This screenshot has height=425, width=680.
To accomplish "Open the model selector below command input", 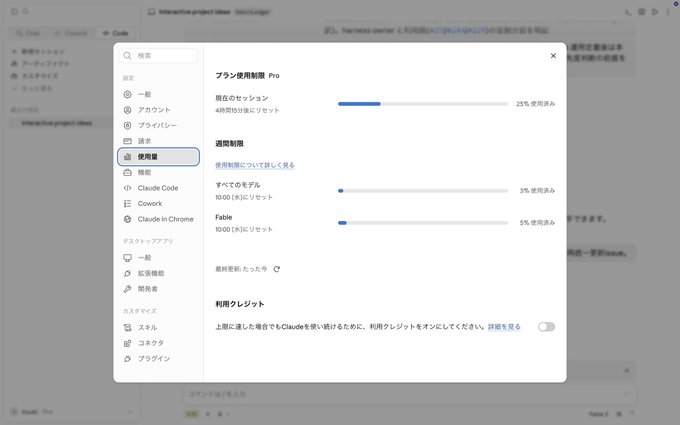I will click(x=598, y=414).
